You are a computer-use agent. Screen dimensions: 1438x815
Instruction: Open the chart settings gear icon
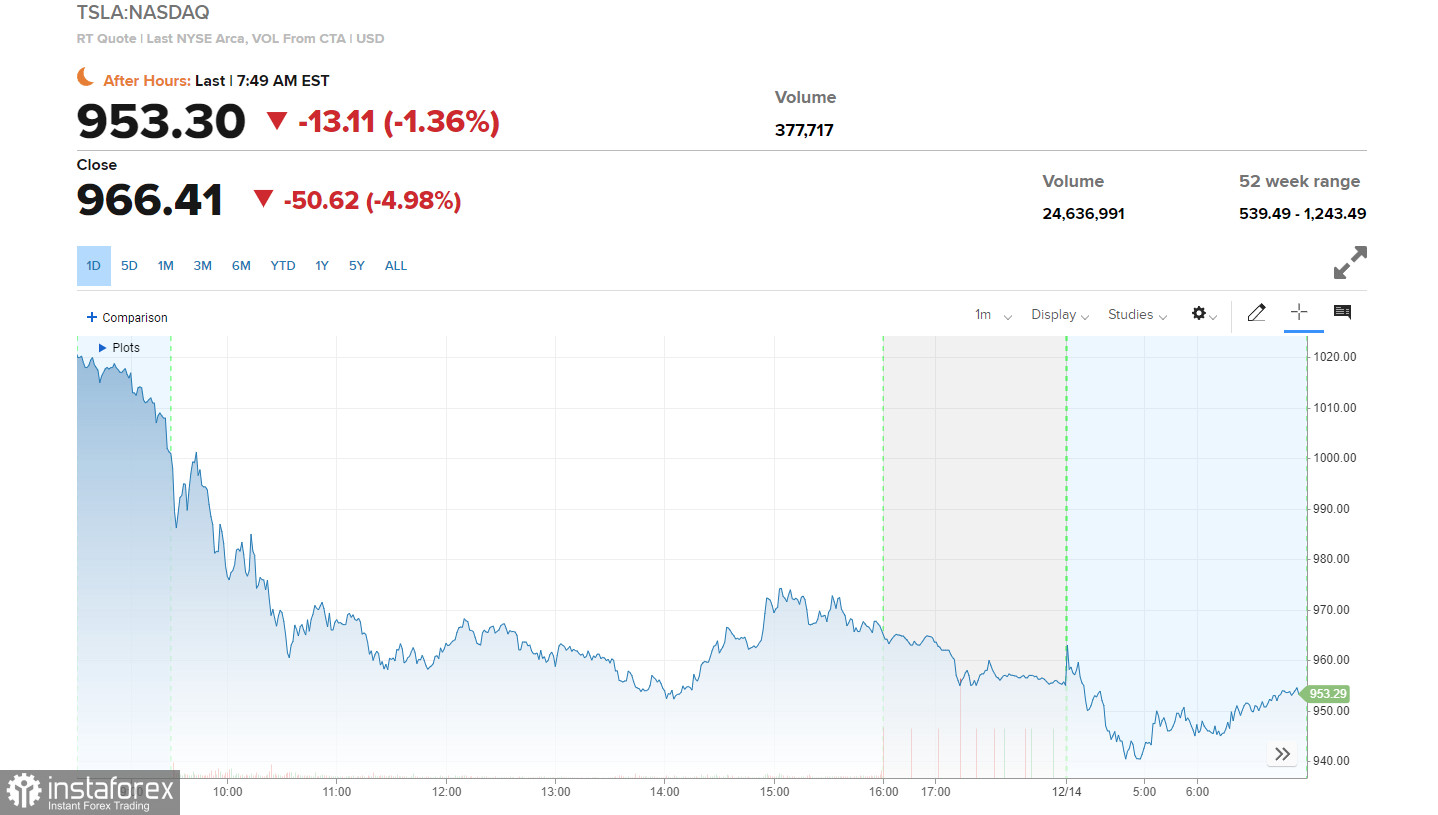pyautogui.click(x=1199, y=314)
